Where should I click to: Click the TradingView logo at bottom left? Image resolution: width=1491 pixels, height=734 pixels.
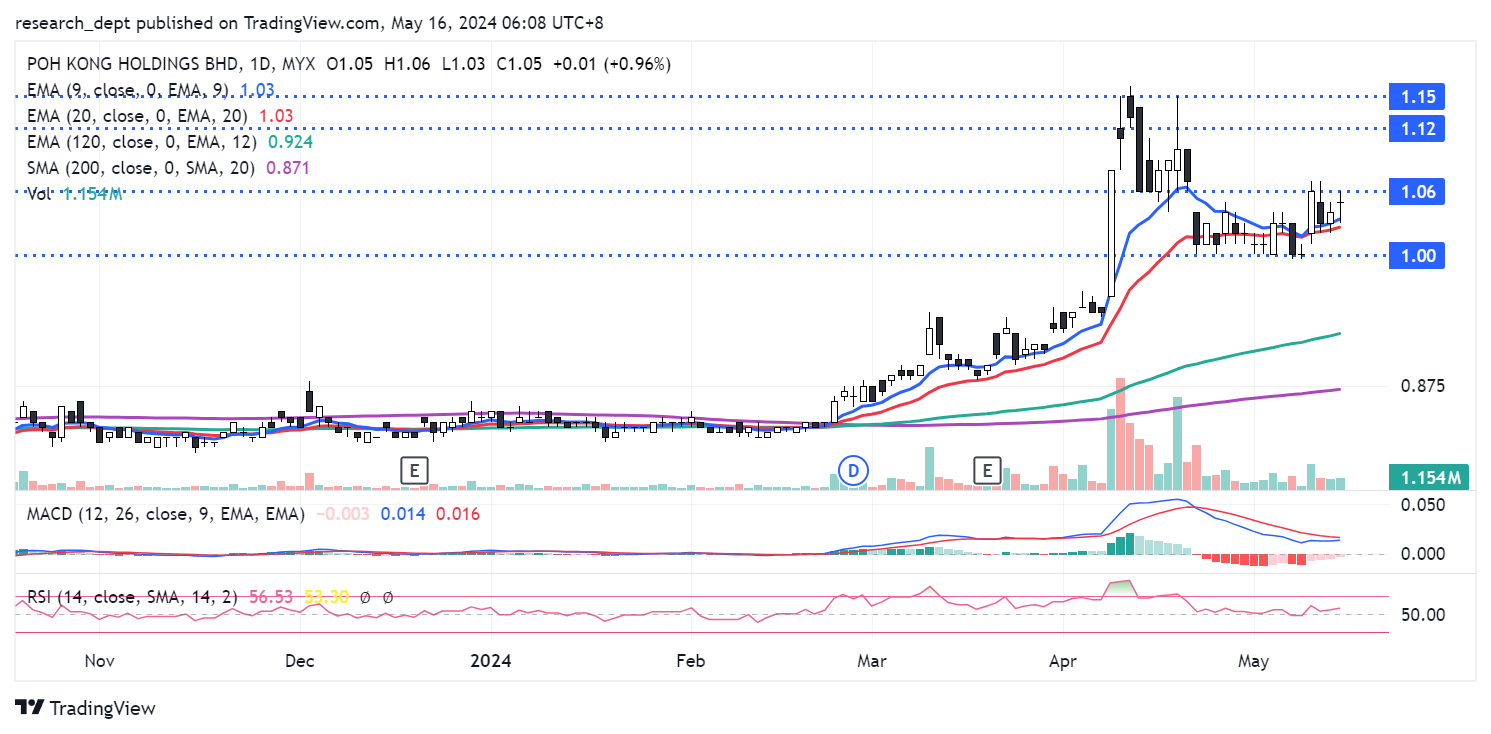click(86, 708)
